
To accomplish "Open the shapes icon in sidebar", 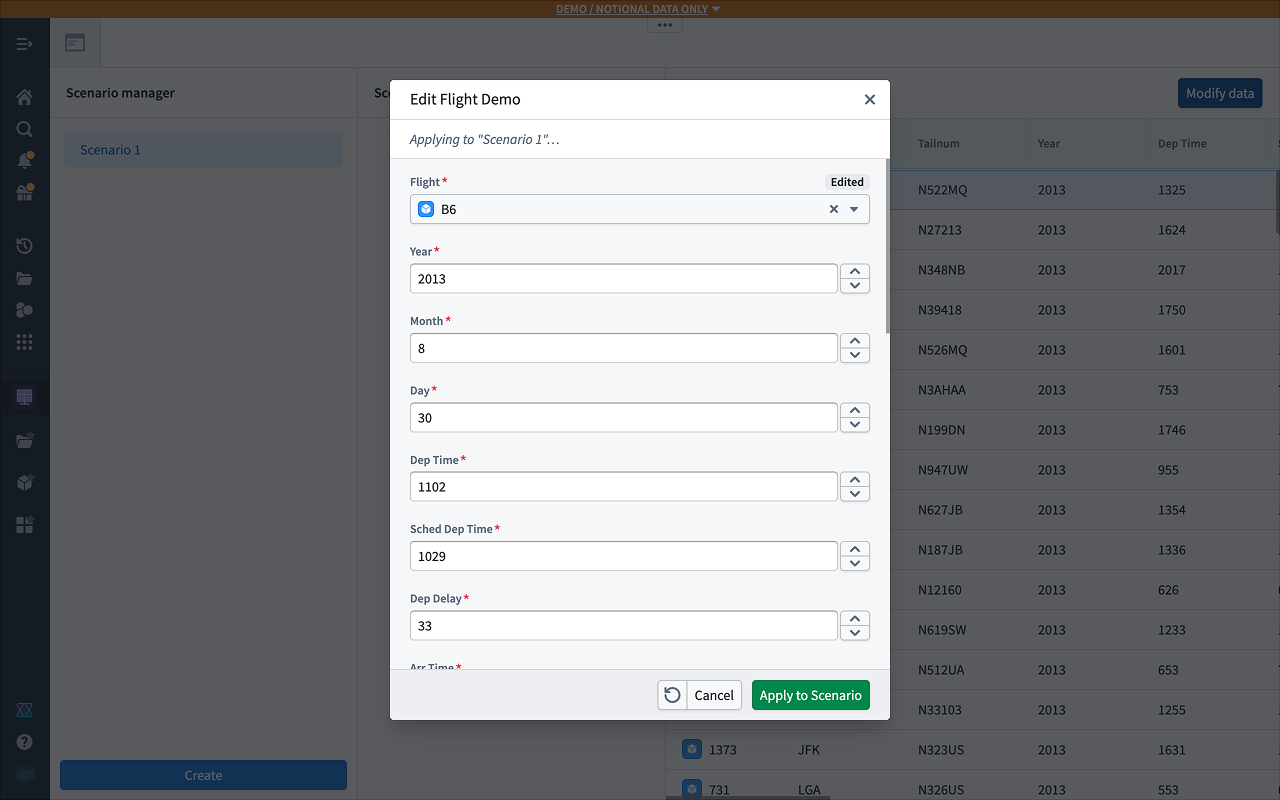I will 24,310.
